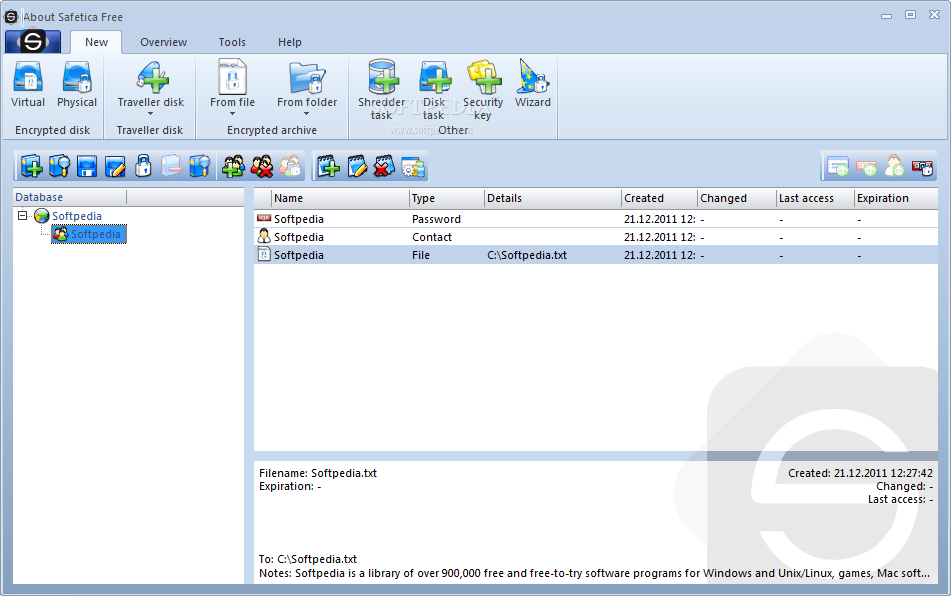Click the red password padlock icon
The image size is (951, 596).
pos(922,166)
